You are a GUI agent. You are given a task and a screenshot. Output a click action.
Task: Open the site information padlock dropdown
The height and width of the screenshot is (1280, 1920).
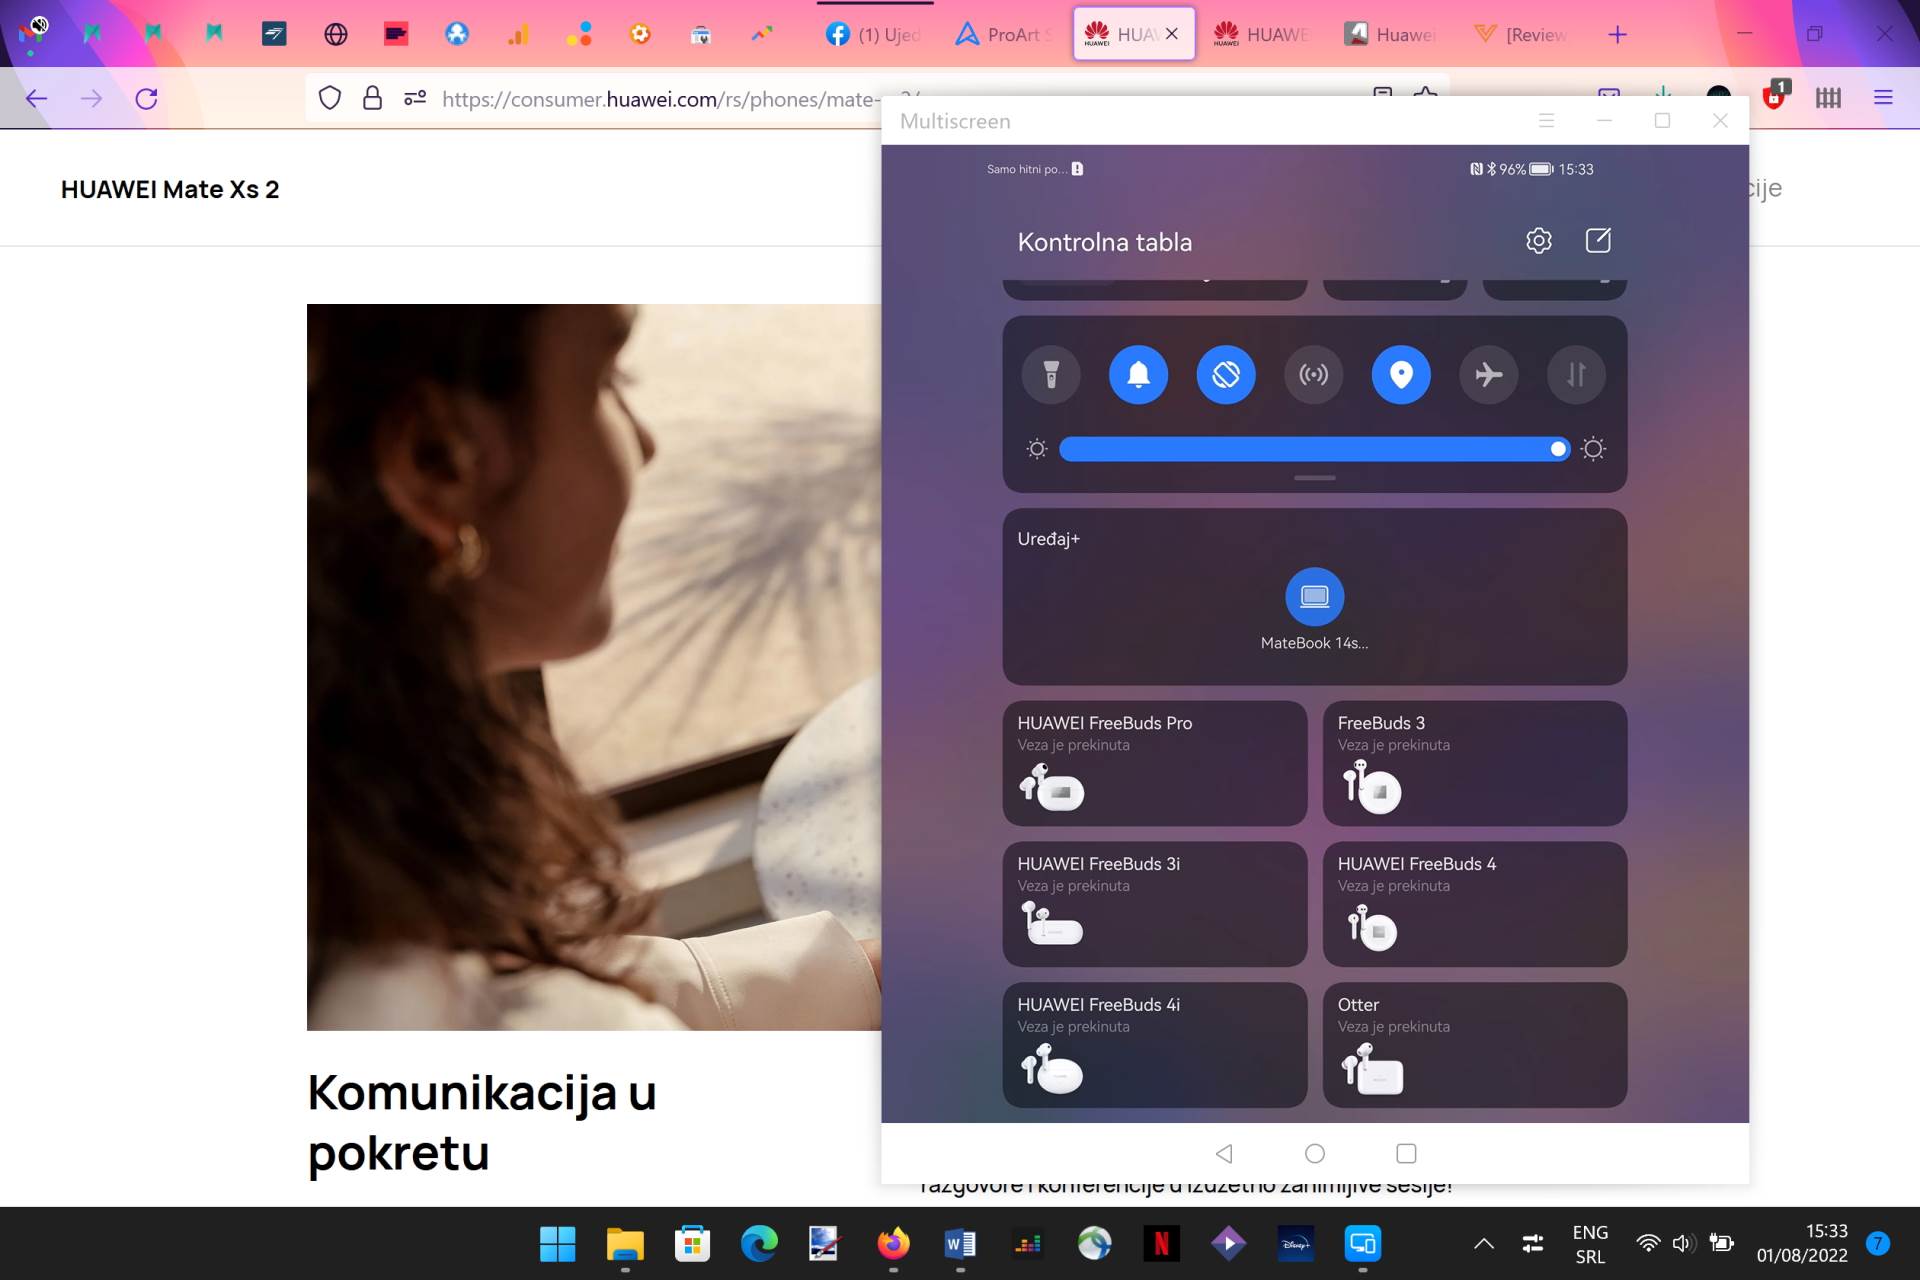click(x=372, y=98)
